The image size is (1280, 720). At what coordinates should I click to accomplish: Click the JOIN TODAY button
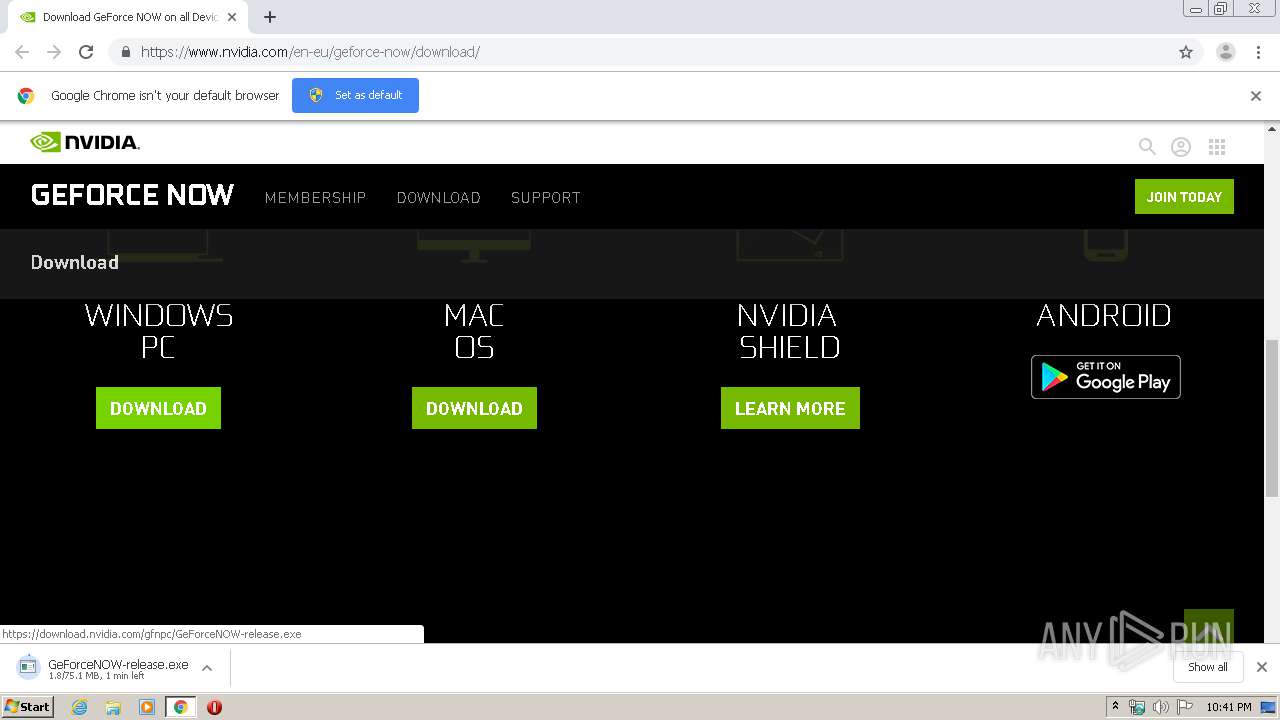pyautogui.click(x=1184, y=197)
